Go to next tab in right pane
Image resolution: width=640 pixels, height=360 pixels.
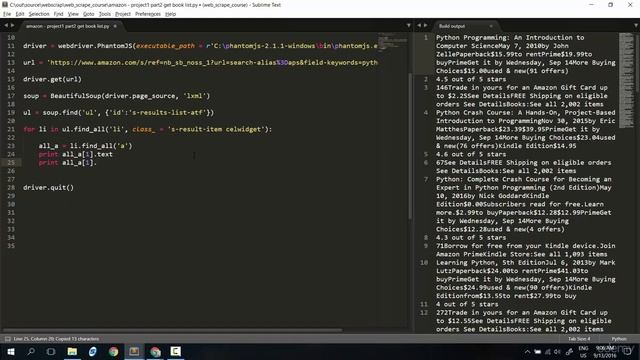coord(425,26)
